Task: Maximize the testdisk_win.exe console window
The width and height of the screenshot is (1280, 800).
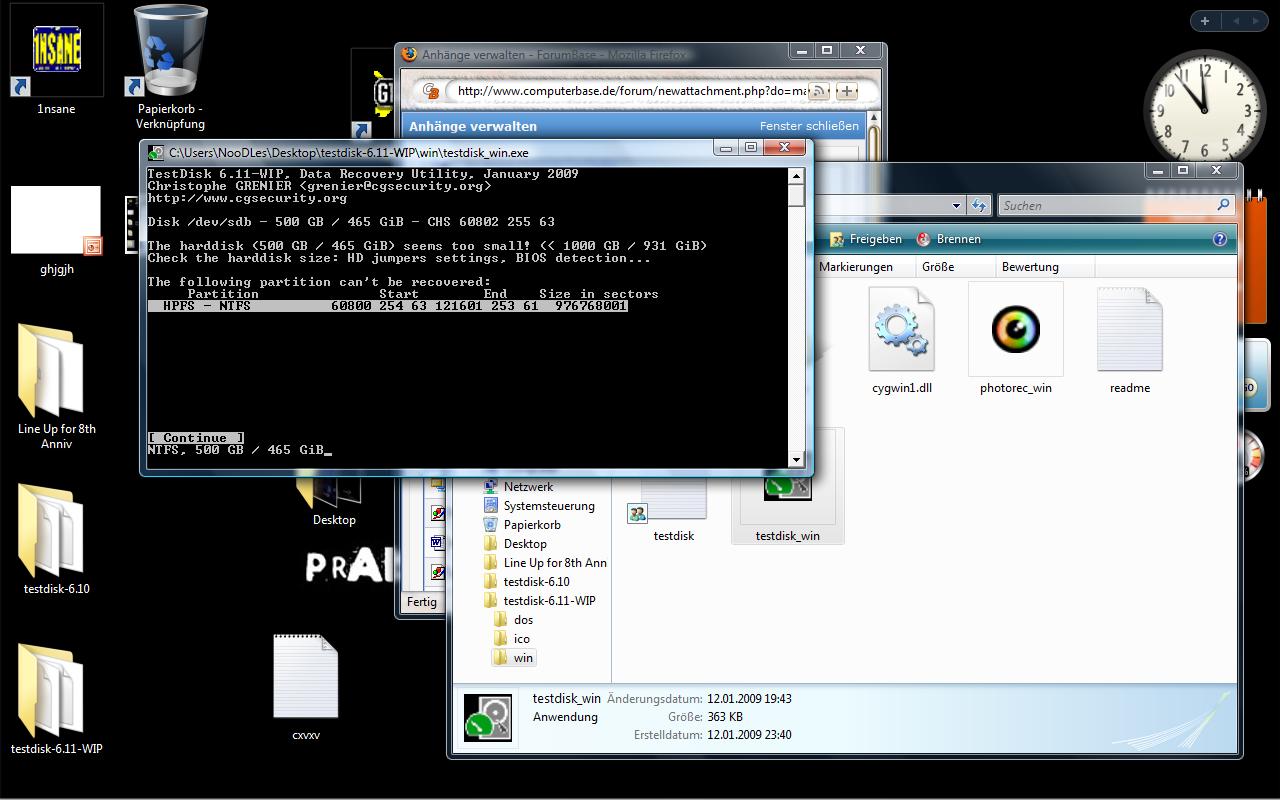Action: [751, 147]
